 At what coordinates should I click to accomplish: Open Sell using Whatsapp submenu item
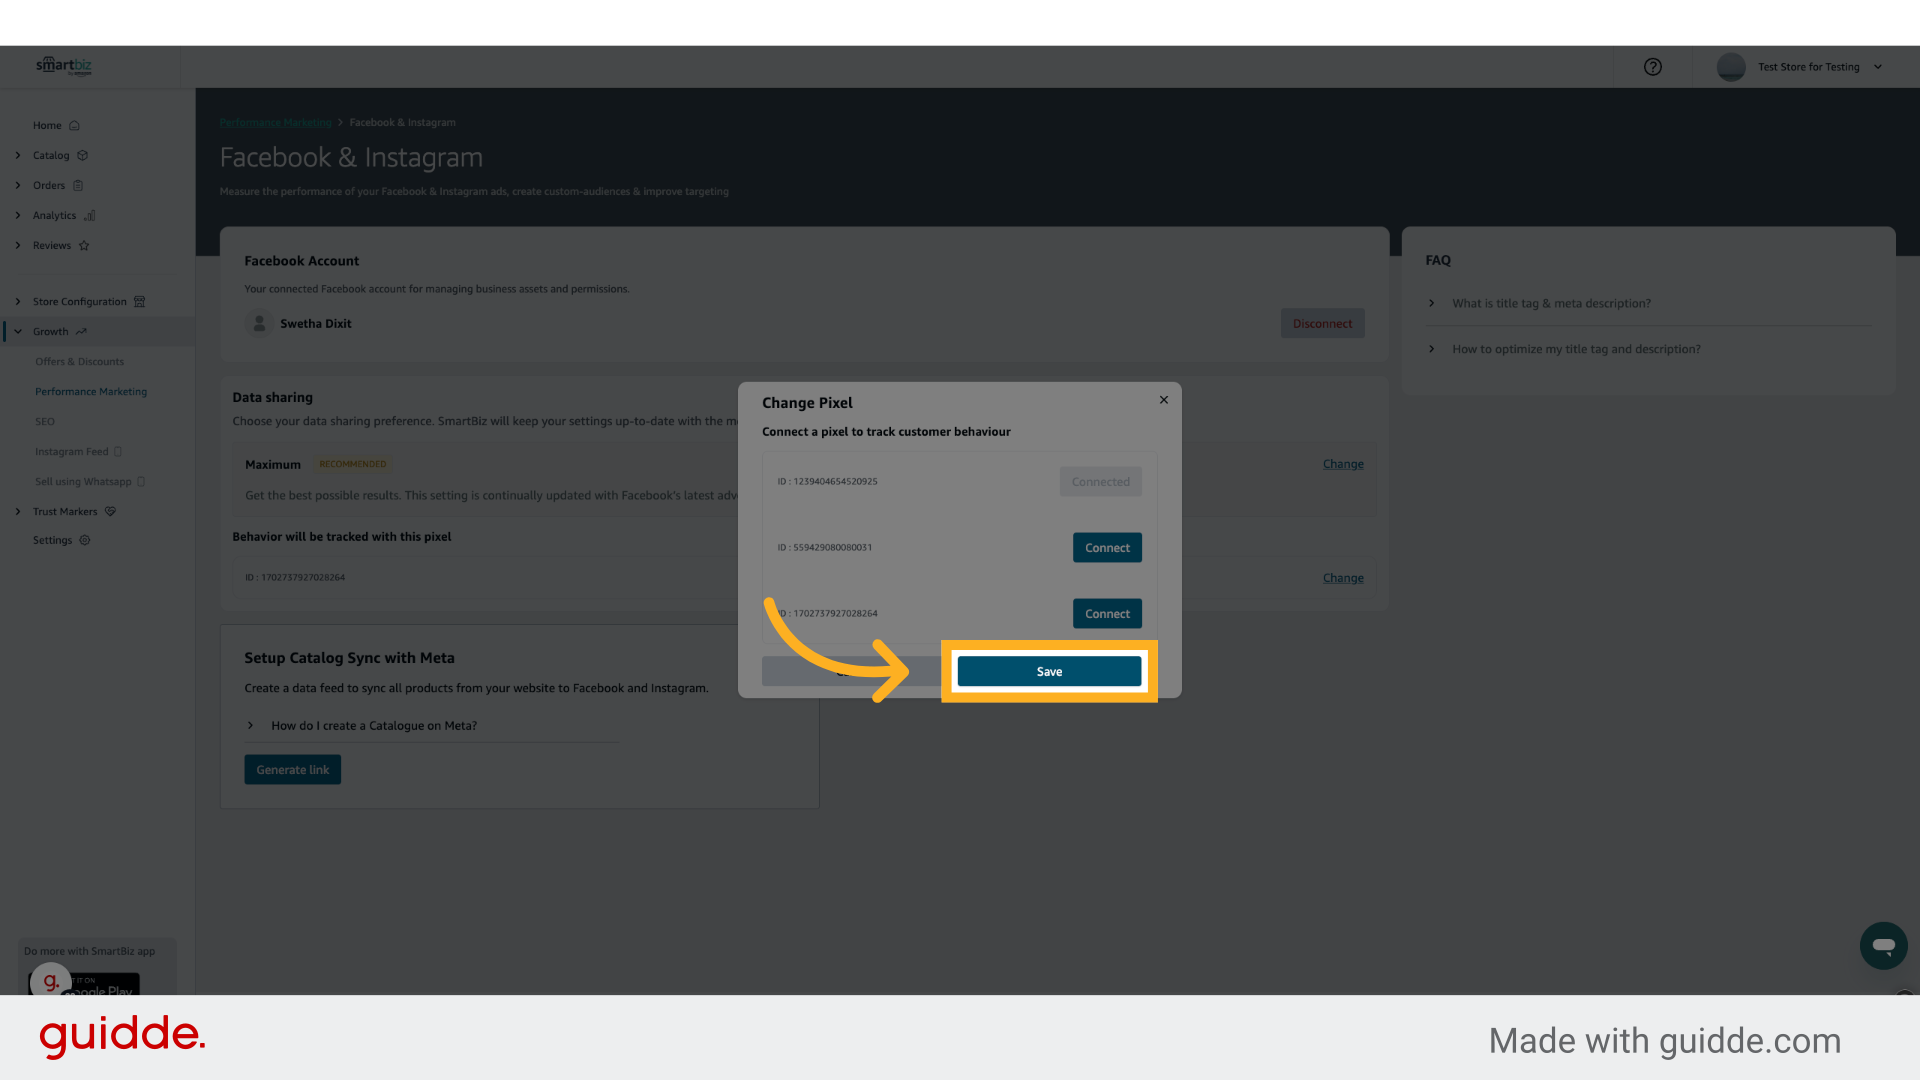(x=83, y=482)
